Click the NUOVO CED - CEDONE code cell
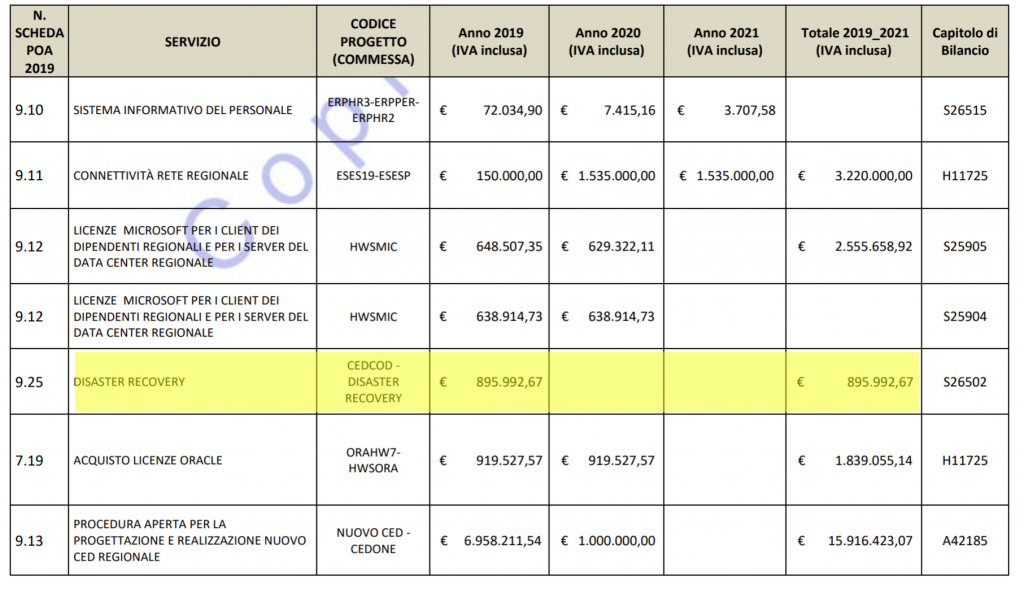 coord(373,541)
